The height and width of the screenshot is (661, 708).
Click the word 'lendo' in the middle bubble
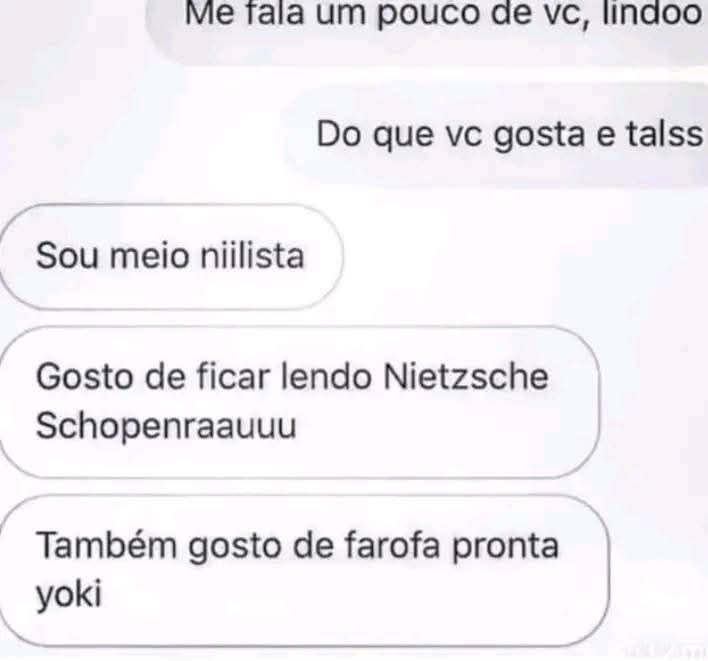(326, 377)
